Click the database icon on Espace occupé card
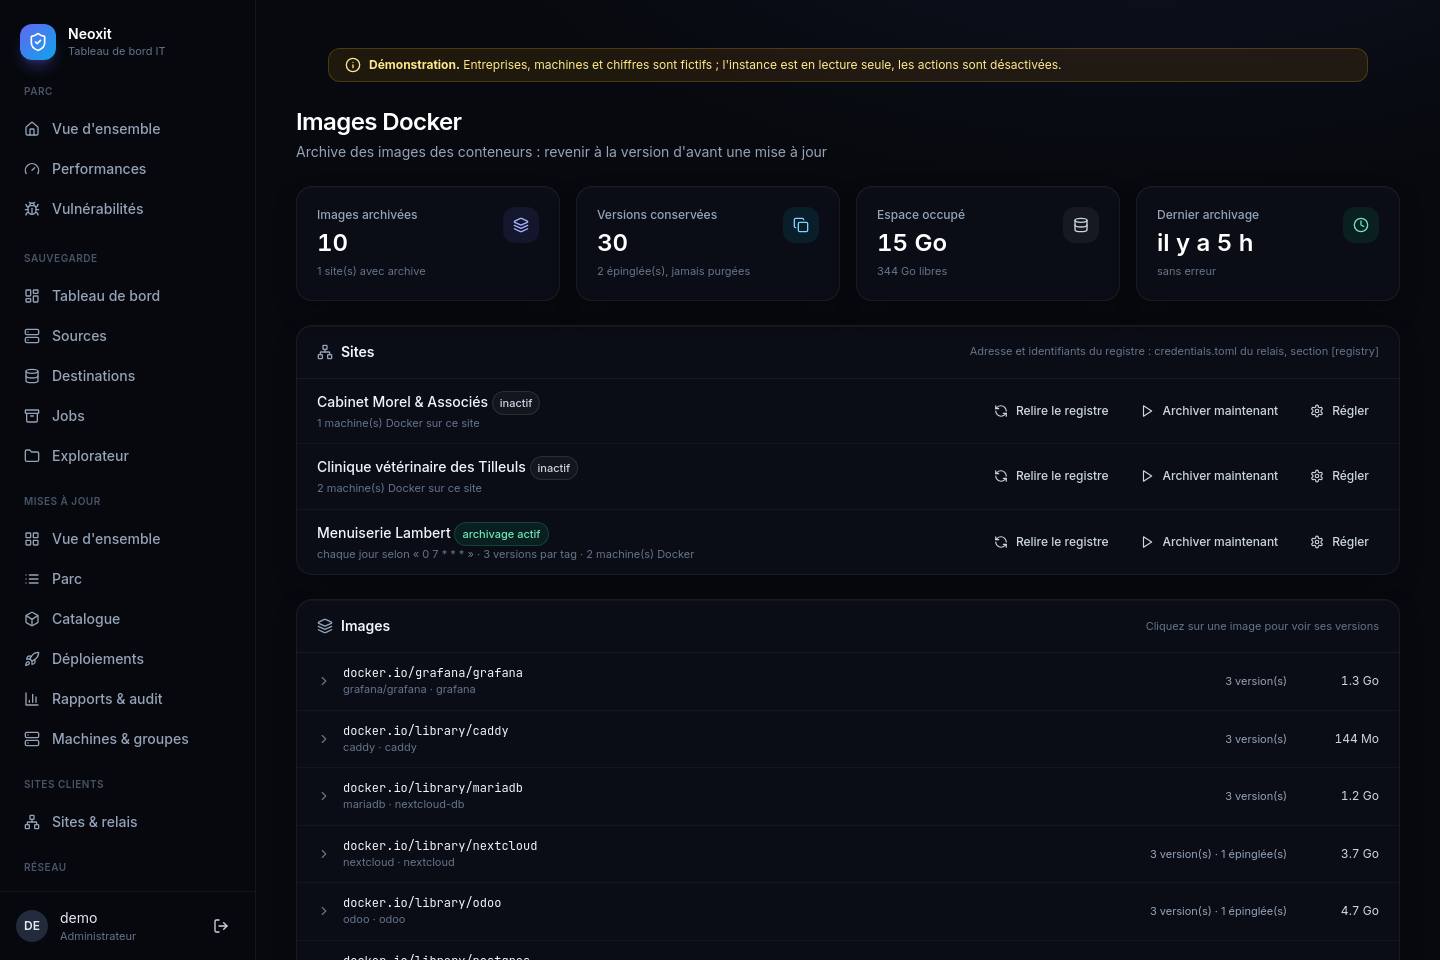Viewport: 1440px width, 960px height. point(1081,225)
